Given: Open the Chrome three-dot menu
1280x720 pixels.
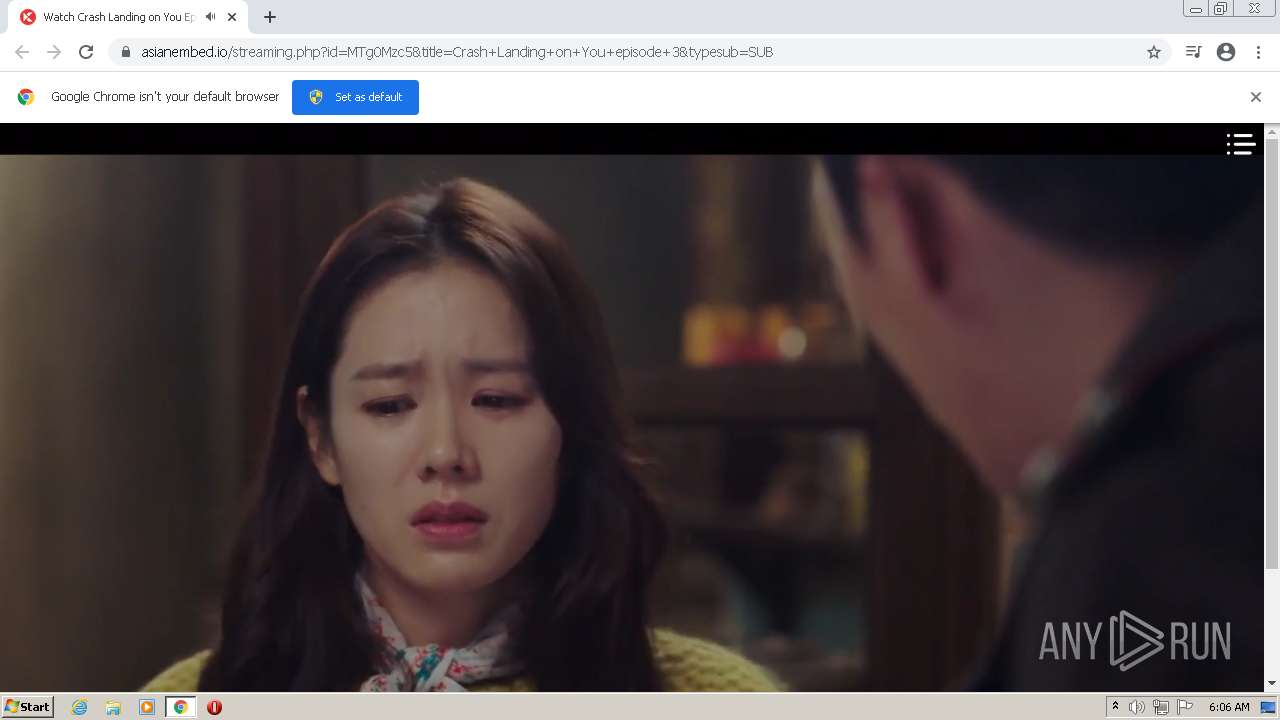Looking at the screenshot, I should (1258, 52).
